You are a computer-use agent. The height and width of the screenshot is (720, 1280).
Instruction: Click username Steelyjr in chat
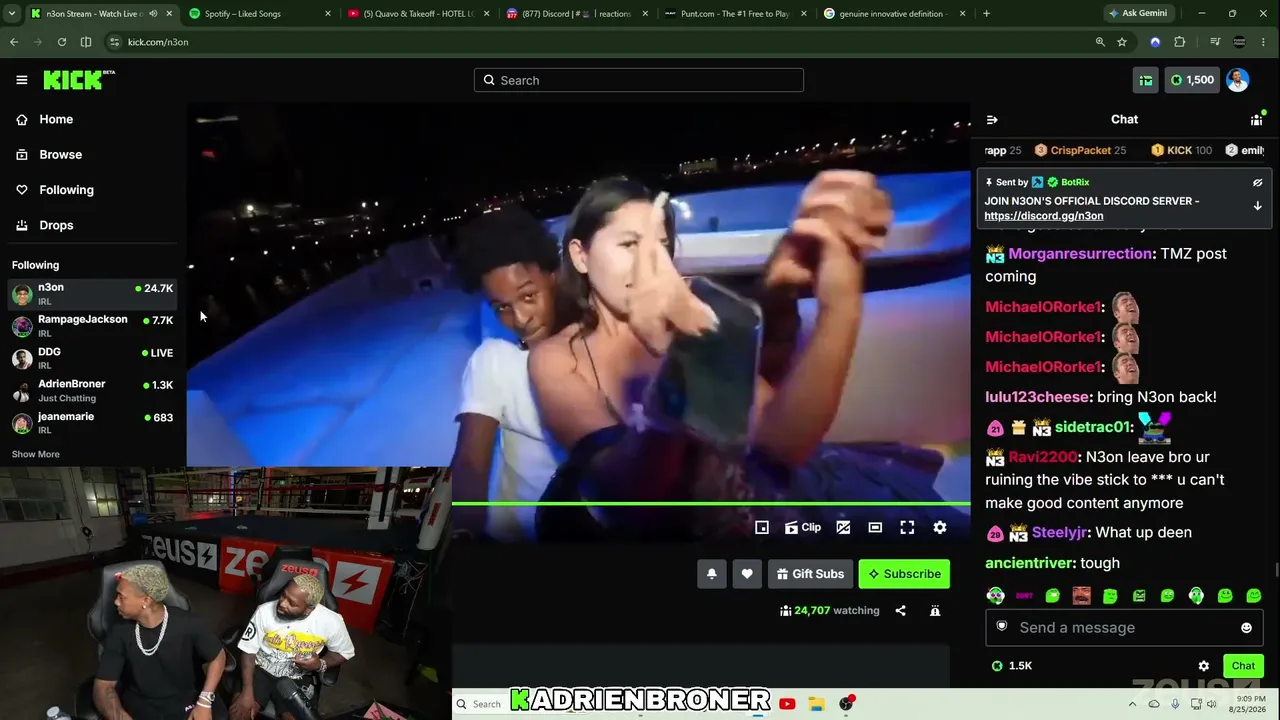click(1061, 533)
